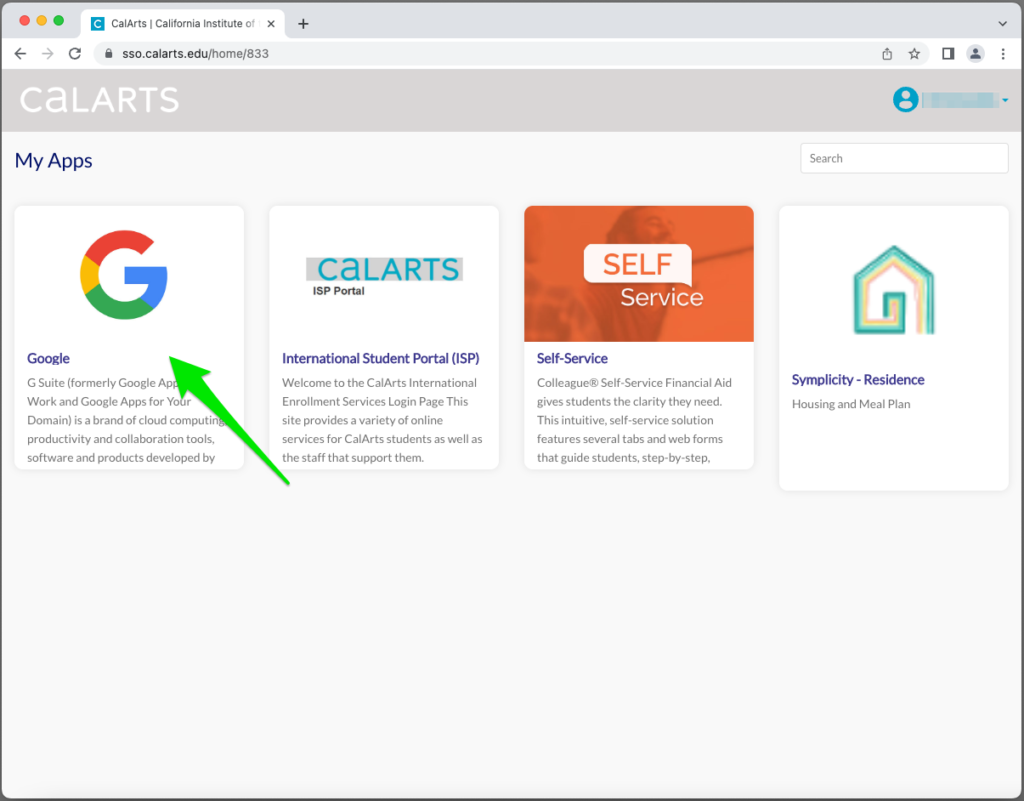Screen dimensions: 1024x801
Task: Click the Colleague Self-Service description text
Action: pos(634,420)
